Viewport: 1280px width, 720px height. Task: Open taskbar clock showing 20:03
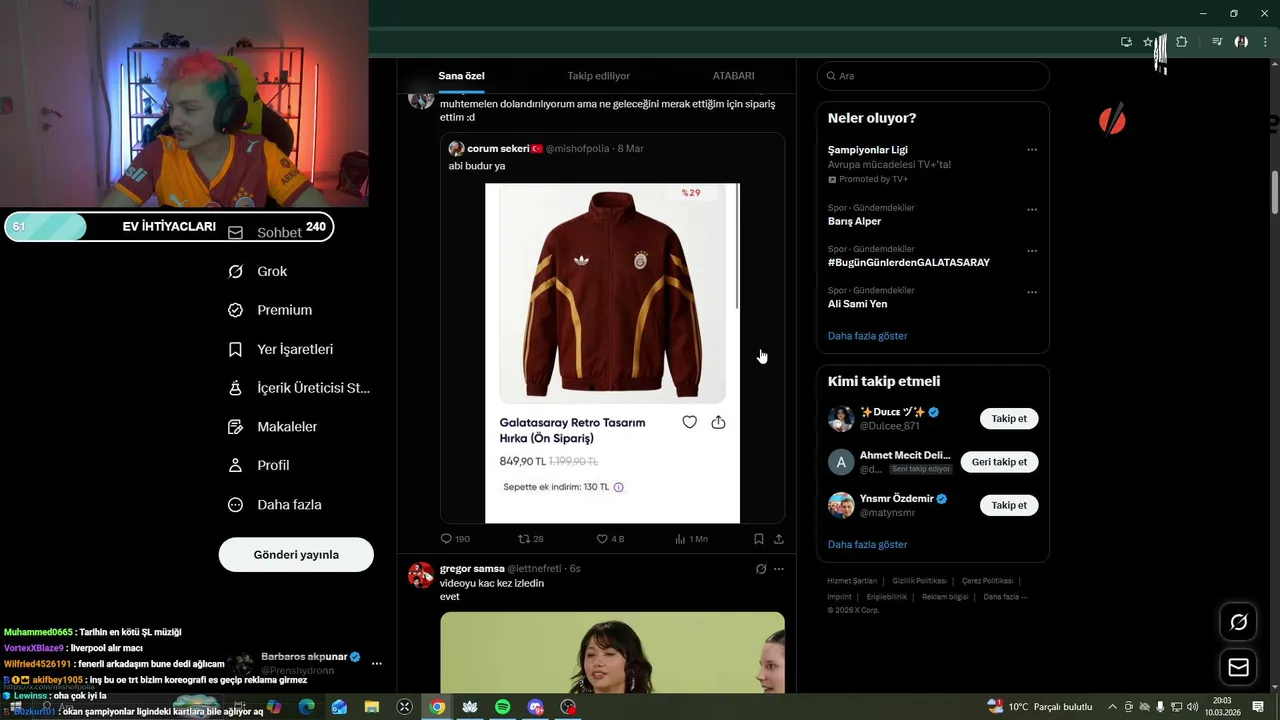1221,707
